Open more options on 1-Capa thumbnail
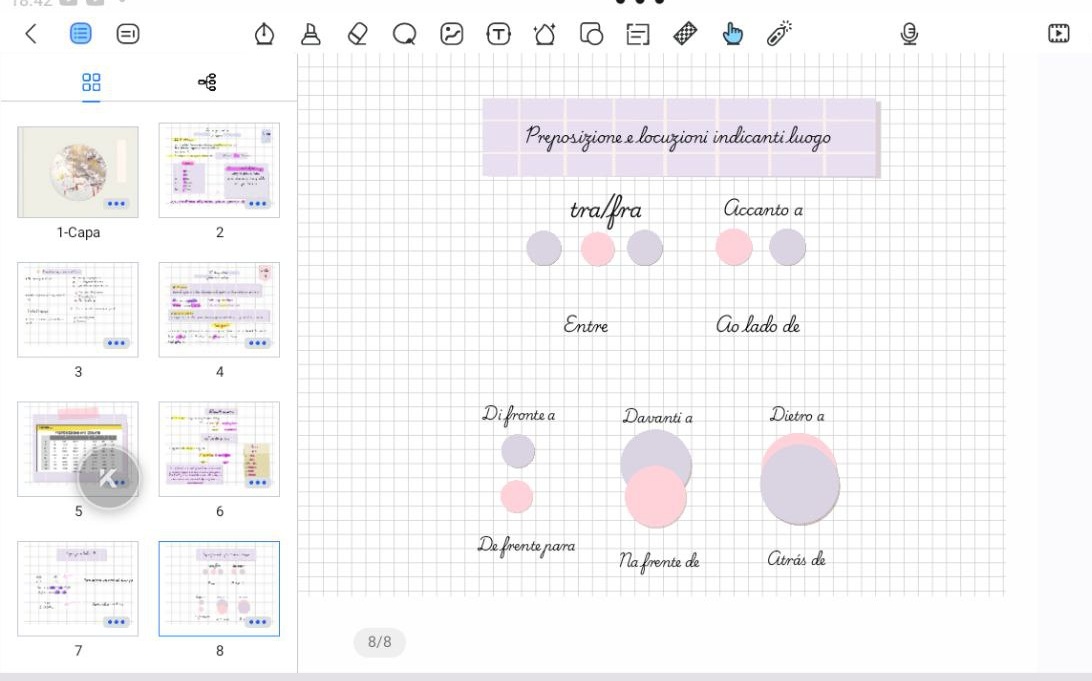This screenshot has width=1092, height=681. point(116,204)
